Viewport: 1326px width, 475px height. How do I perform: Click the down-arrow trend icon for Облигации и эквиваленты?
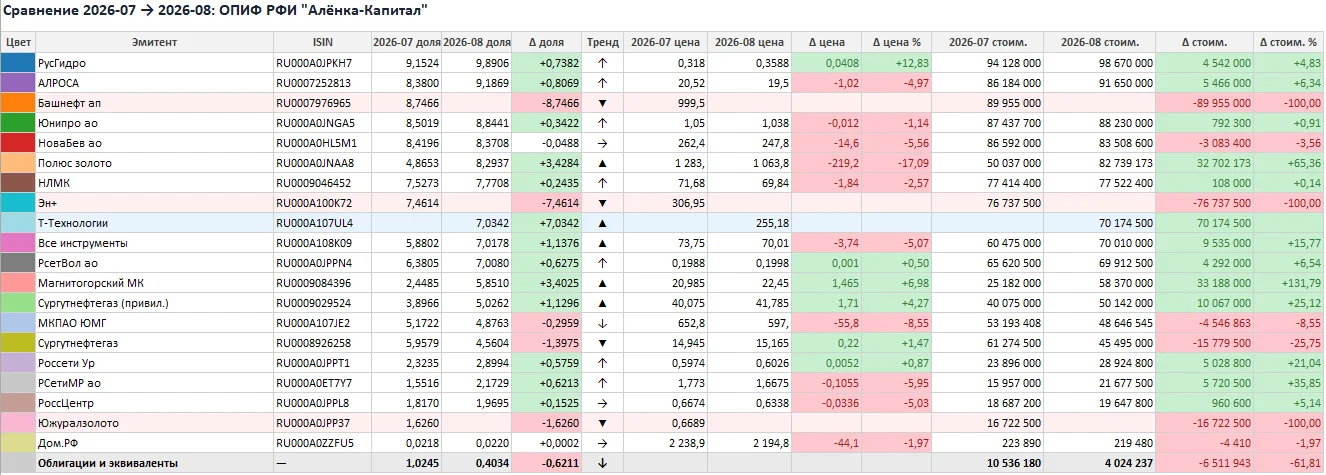tap(602, 462)
